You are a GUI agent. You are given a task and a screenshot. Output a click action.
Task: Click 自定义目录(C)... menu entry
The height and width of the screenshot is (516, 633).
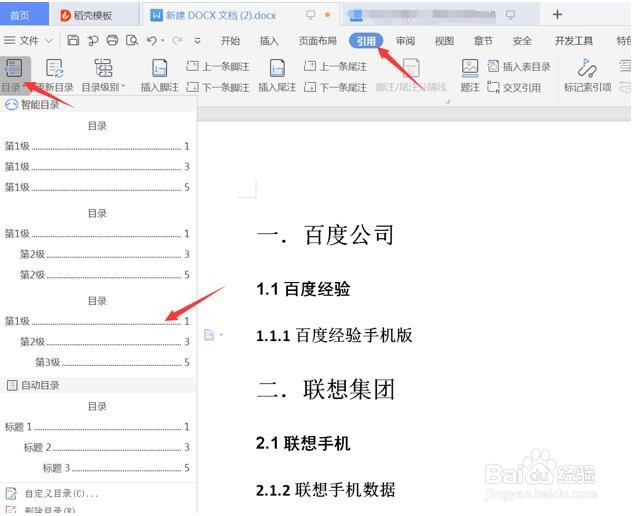pyautogui.click(x=61, y=493)
